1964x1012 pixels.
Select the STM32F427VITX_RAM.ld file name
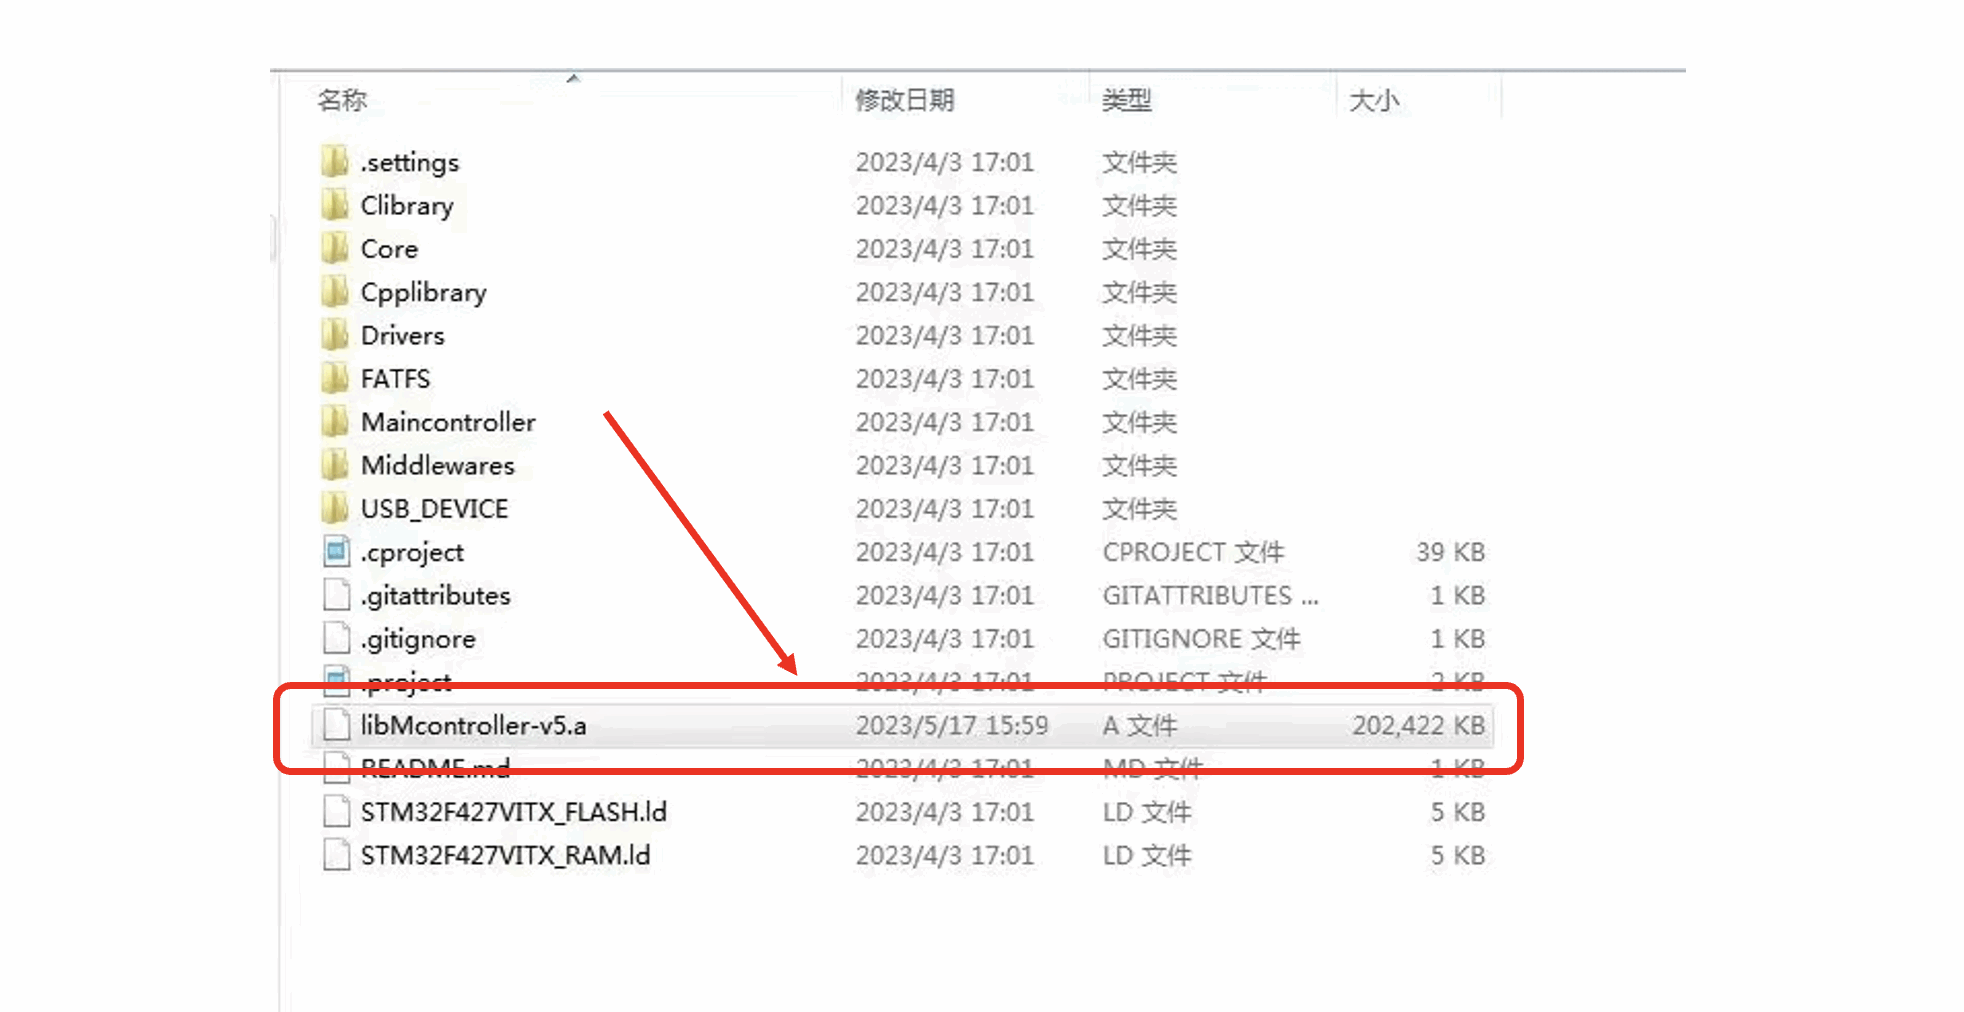pyautogui.click(x=505, y=855)
